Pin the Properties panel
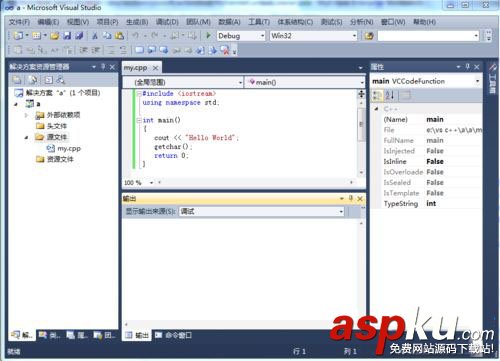Viewport: 500px width, 361px height. 468,67
